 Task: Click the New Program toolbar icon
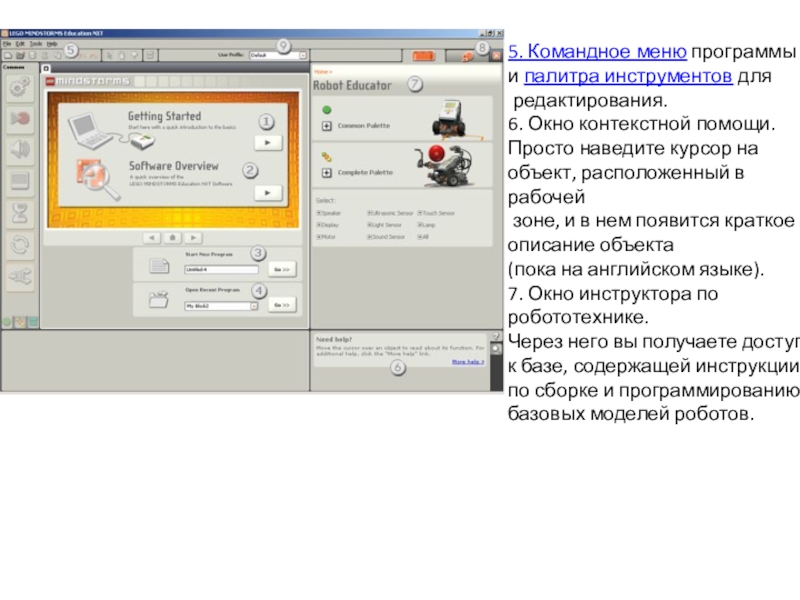coord(8,55)
